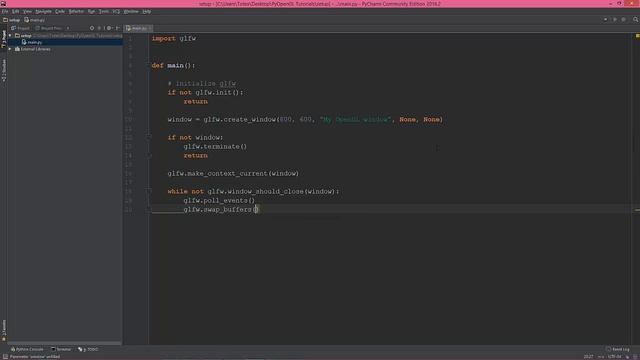640x360 pixels.
Task: Switch to the Project view tab
Action: click(20, 28)
